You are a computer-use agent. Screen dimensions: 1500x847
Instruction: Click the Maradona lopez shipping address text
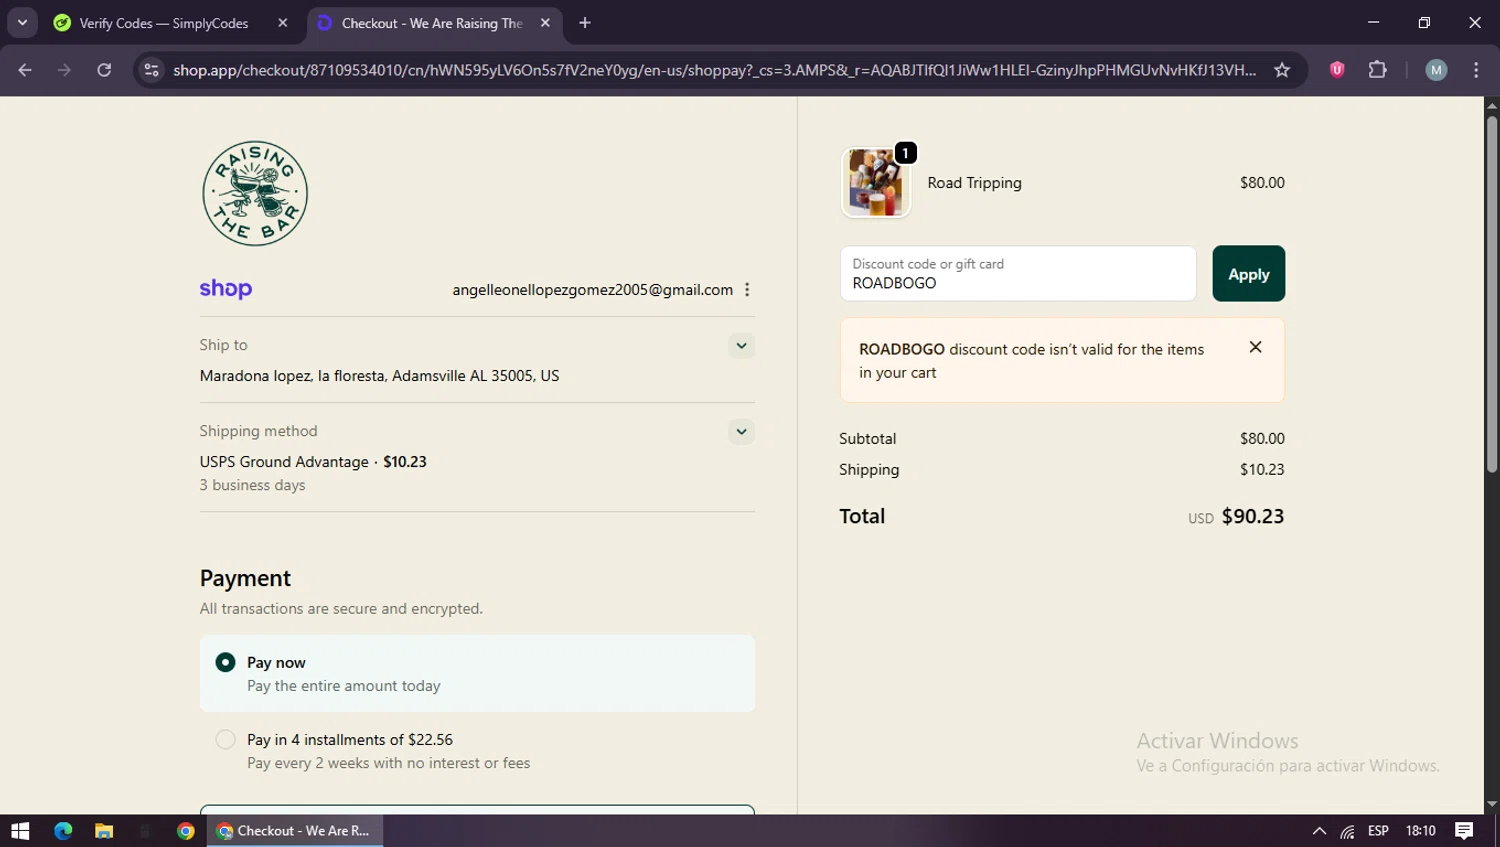click(379, 376)
